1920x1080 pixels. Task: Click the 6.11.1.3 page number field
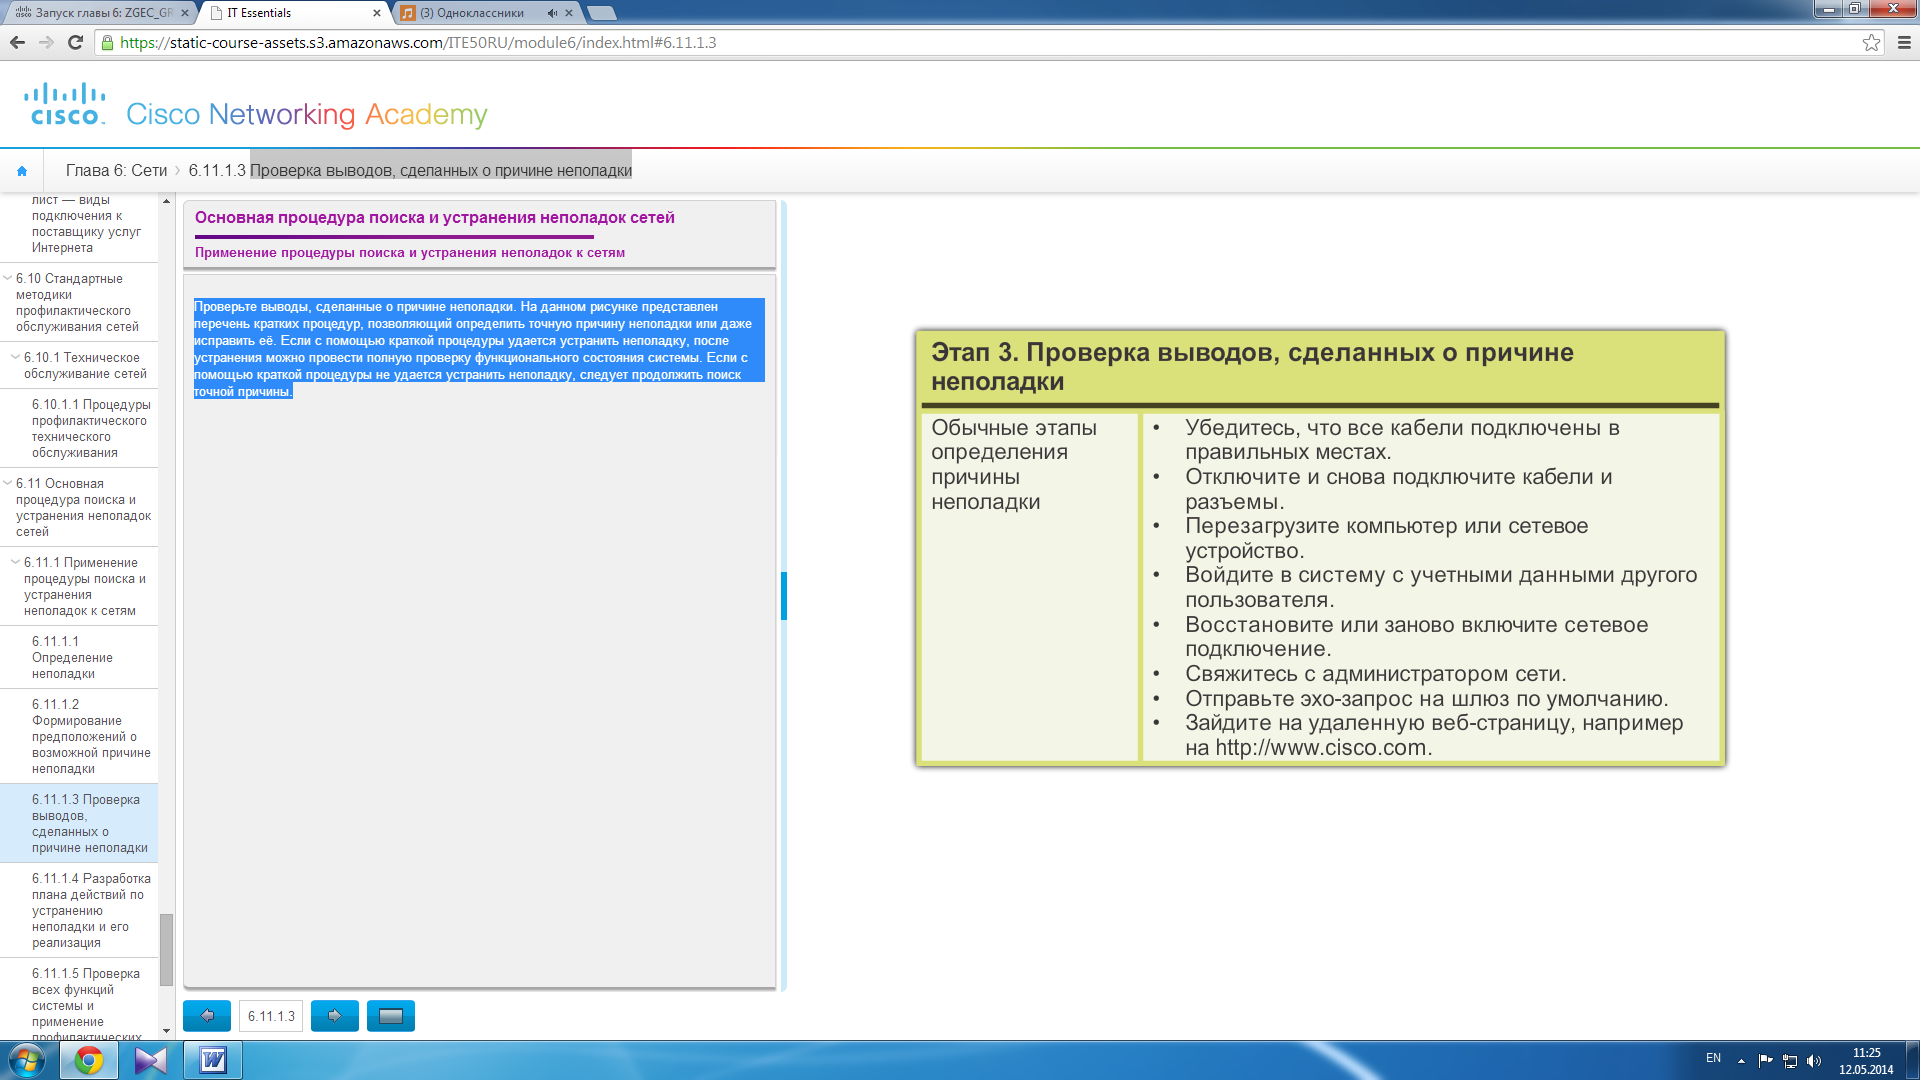click(271, 1016)
